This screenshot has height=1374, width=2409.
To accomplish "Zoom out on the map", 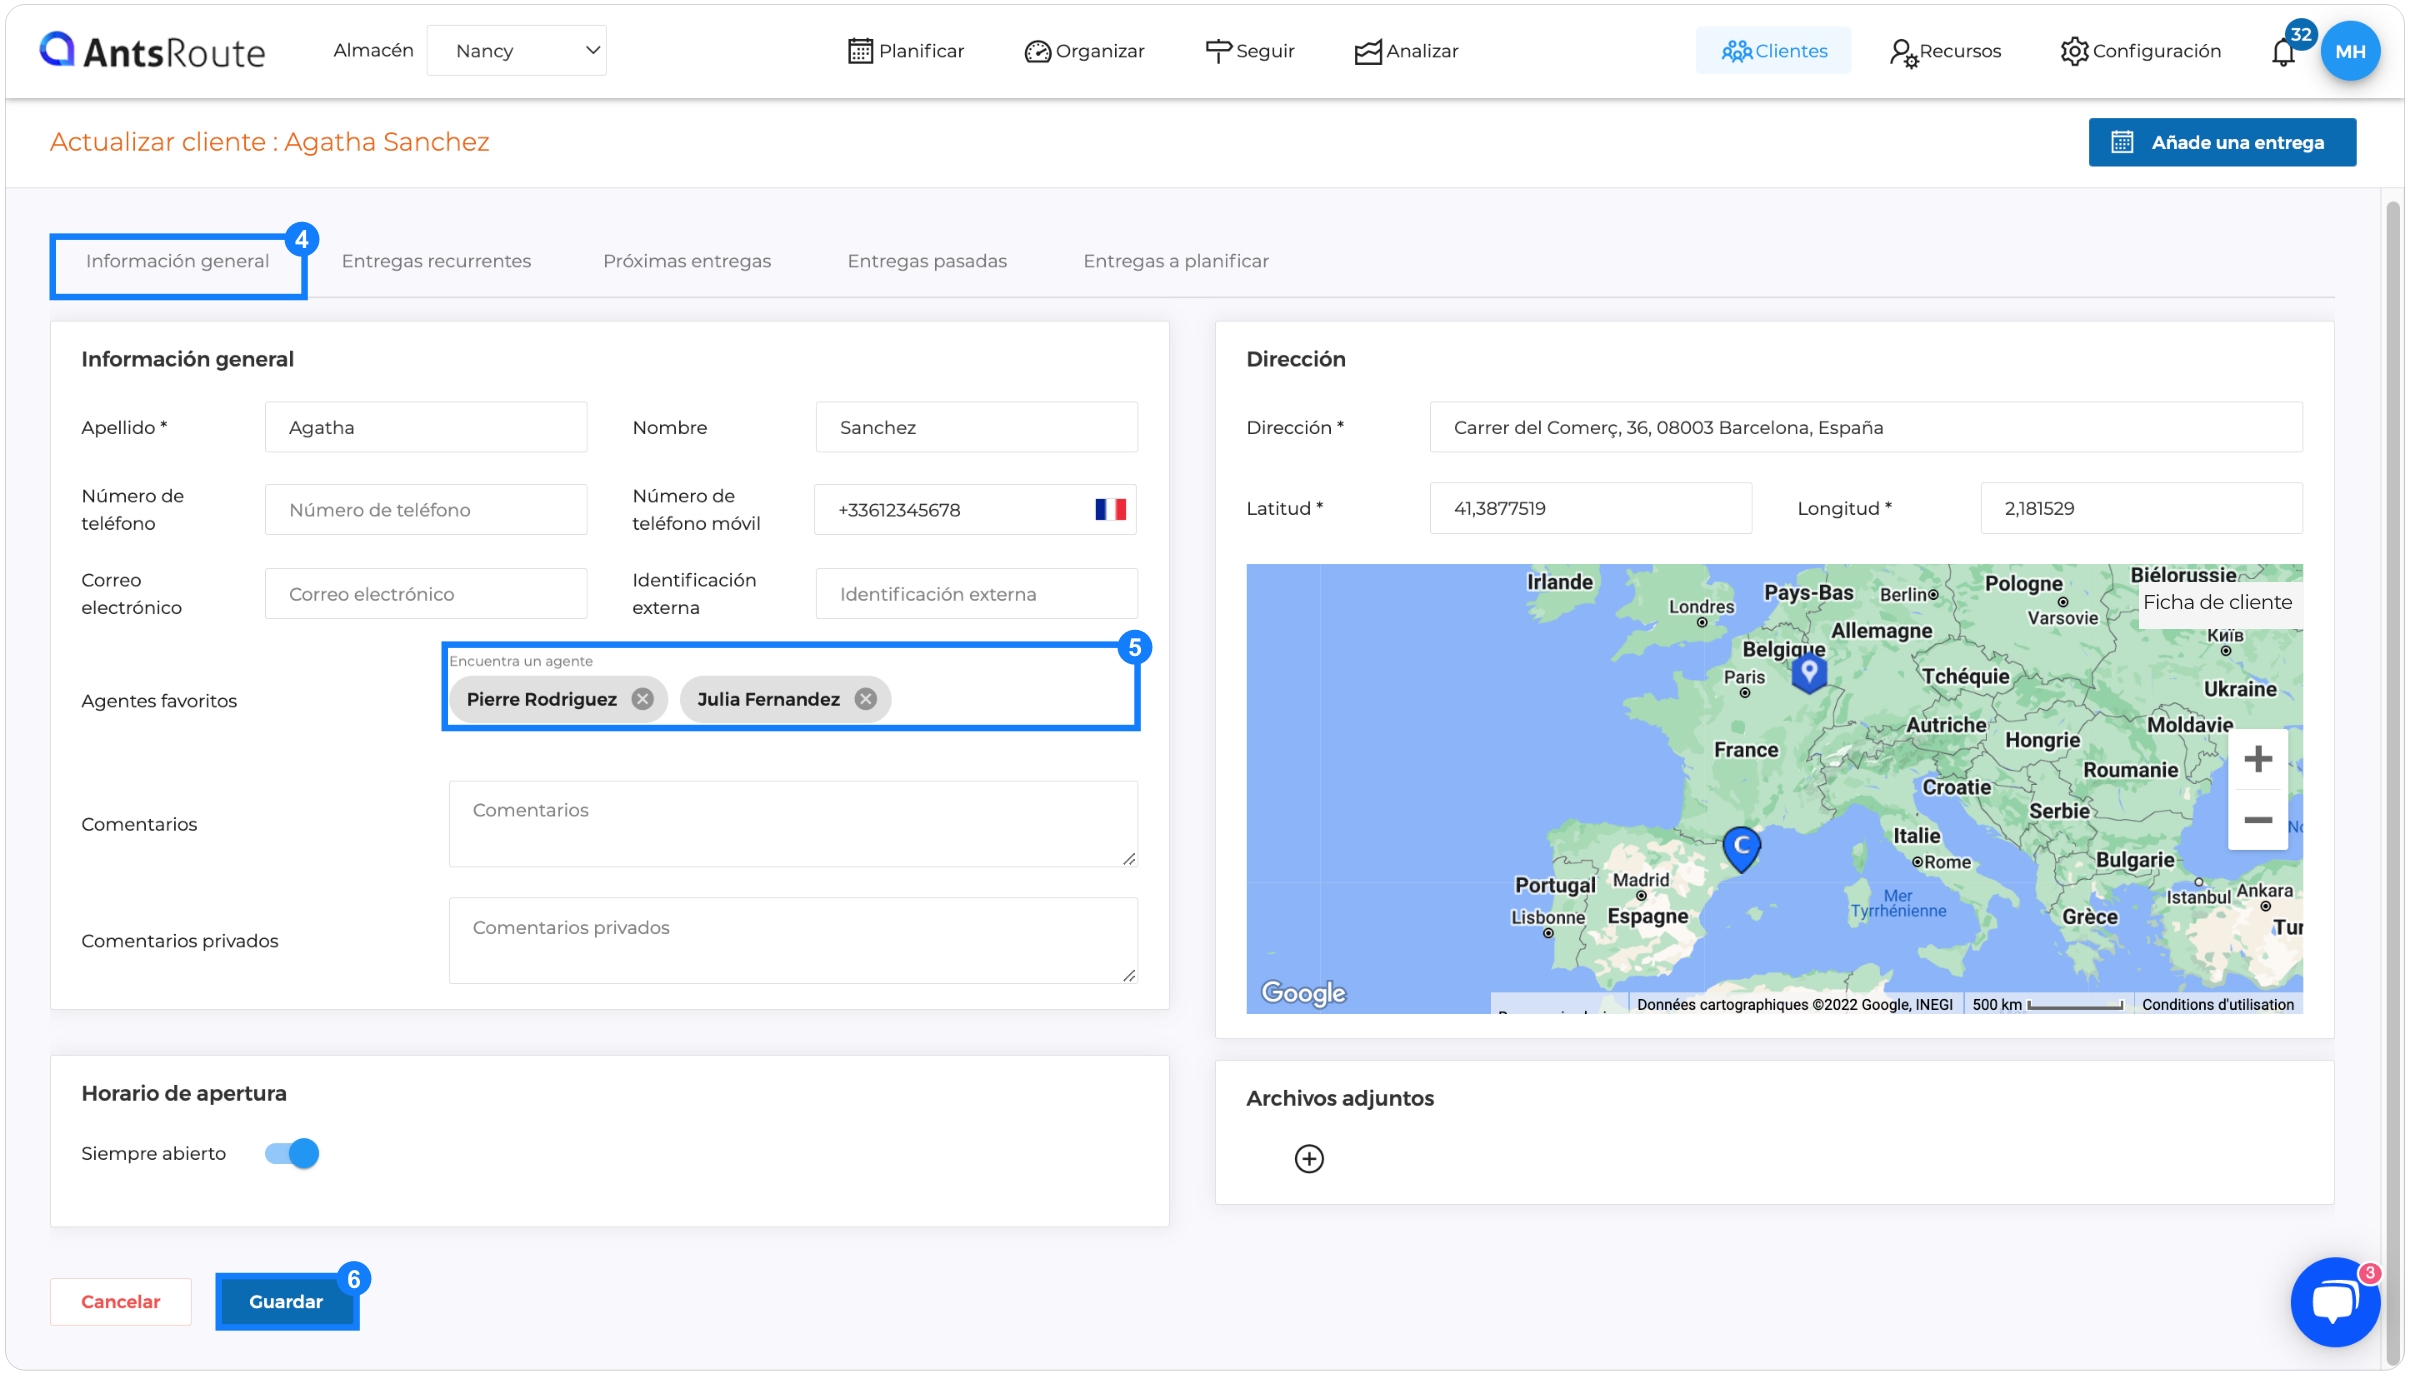I will [x=2257, y=820].
